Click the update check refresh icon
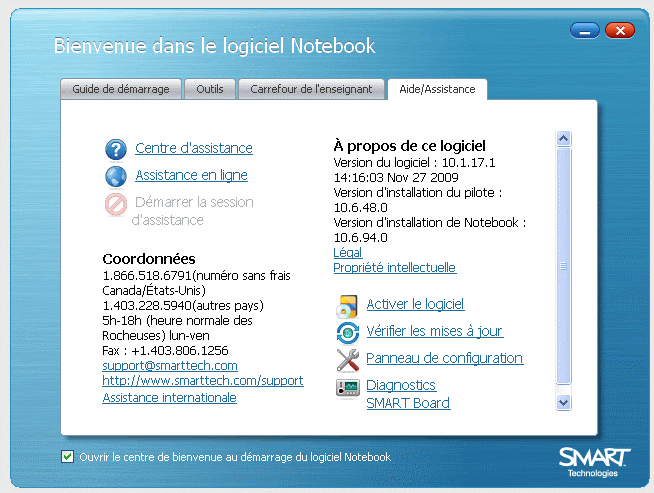The image size is (654, 493). 347,333
